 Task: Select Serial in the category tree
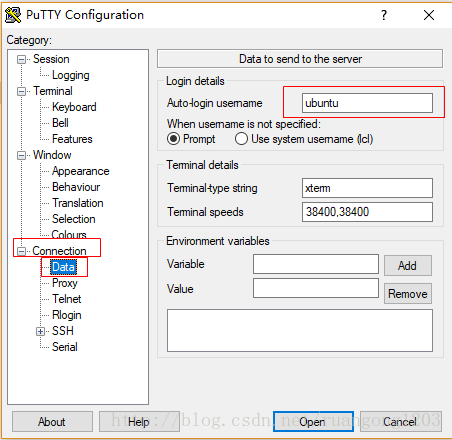click(65, 347)
